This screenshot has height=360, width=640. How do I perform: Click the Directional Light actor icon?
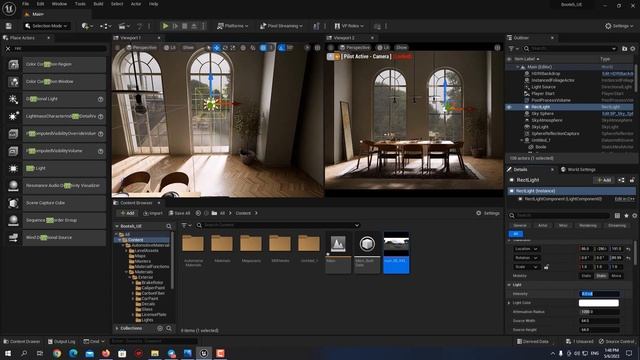point(13,99)
